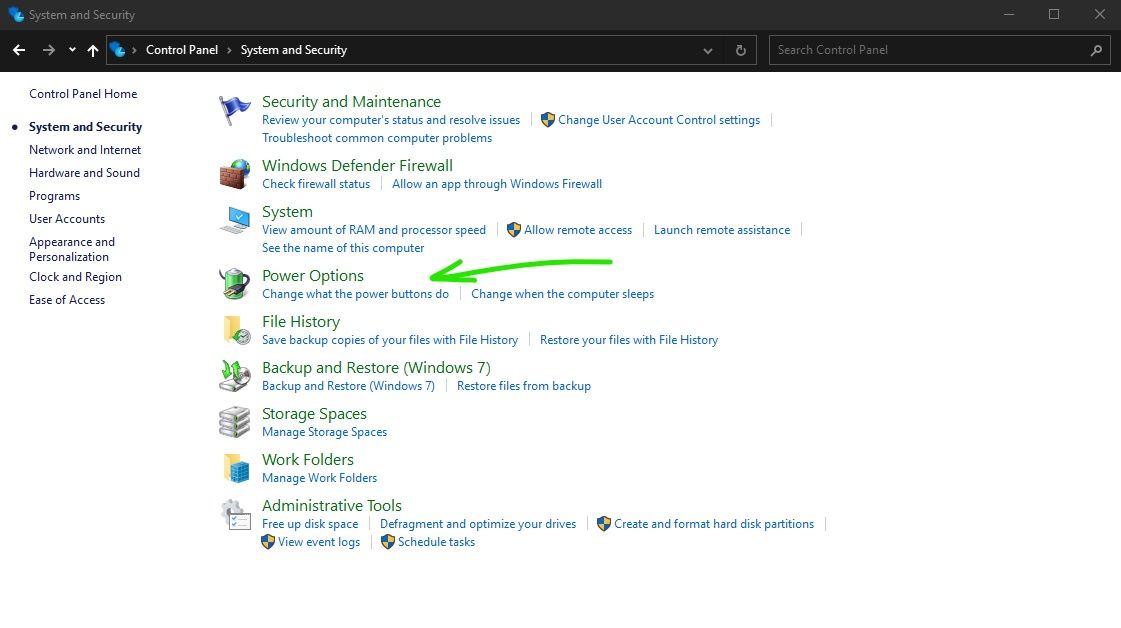Open Control Panel Home in sidebar
The width and height of the screenshot is (1121, 628).
[x=83, y=94]
